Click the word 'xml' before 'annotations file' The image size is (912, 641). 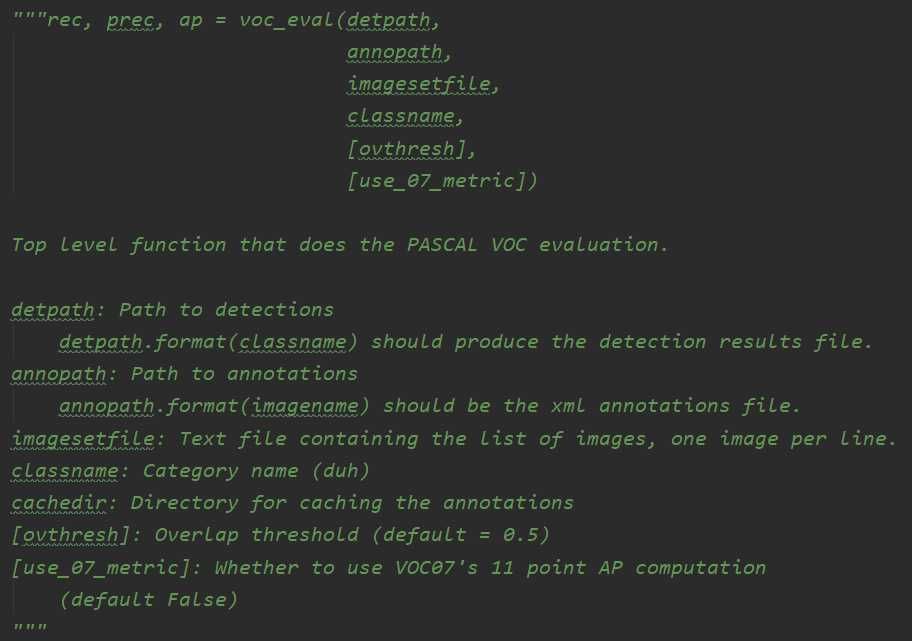coord(569,406)
